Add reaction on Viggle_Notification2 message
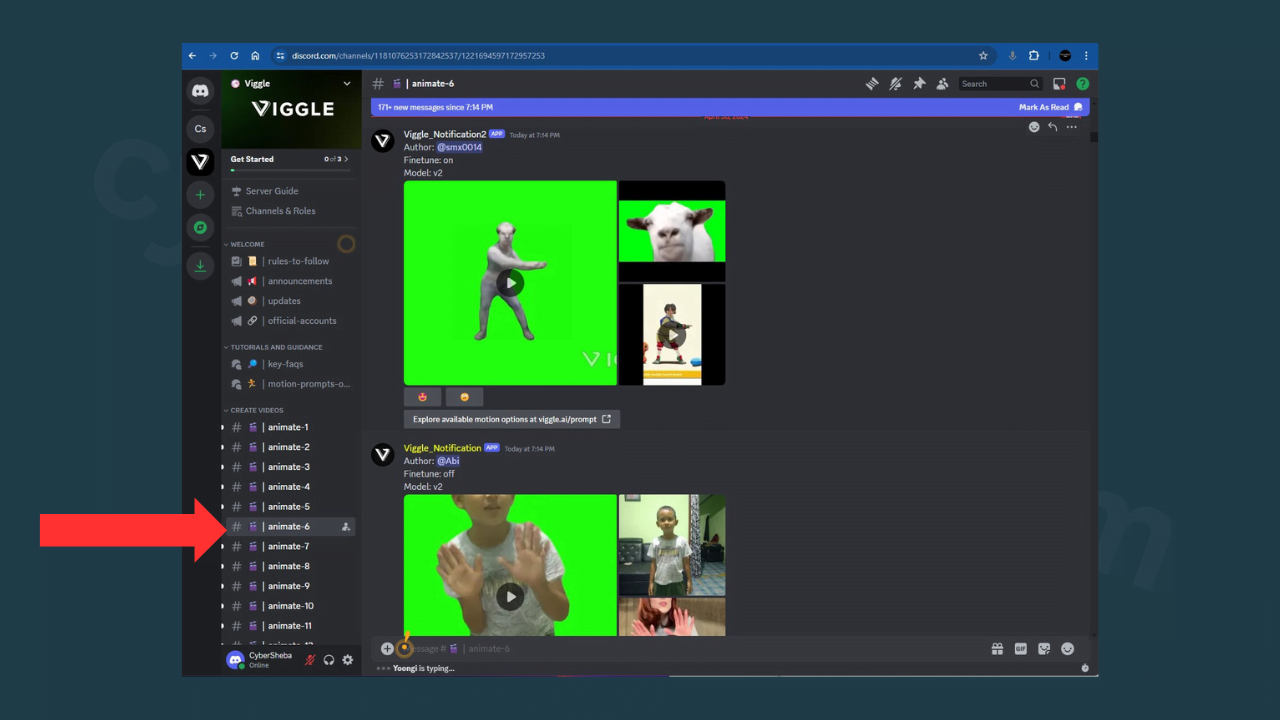The height and width of the screenshot is (720, 1280). (1034, 127)
